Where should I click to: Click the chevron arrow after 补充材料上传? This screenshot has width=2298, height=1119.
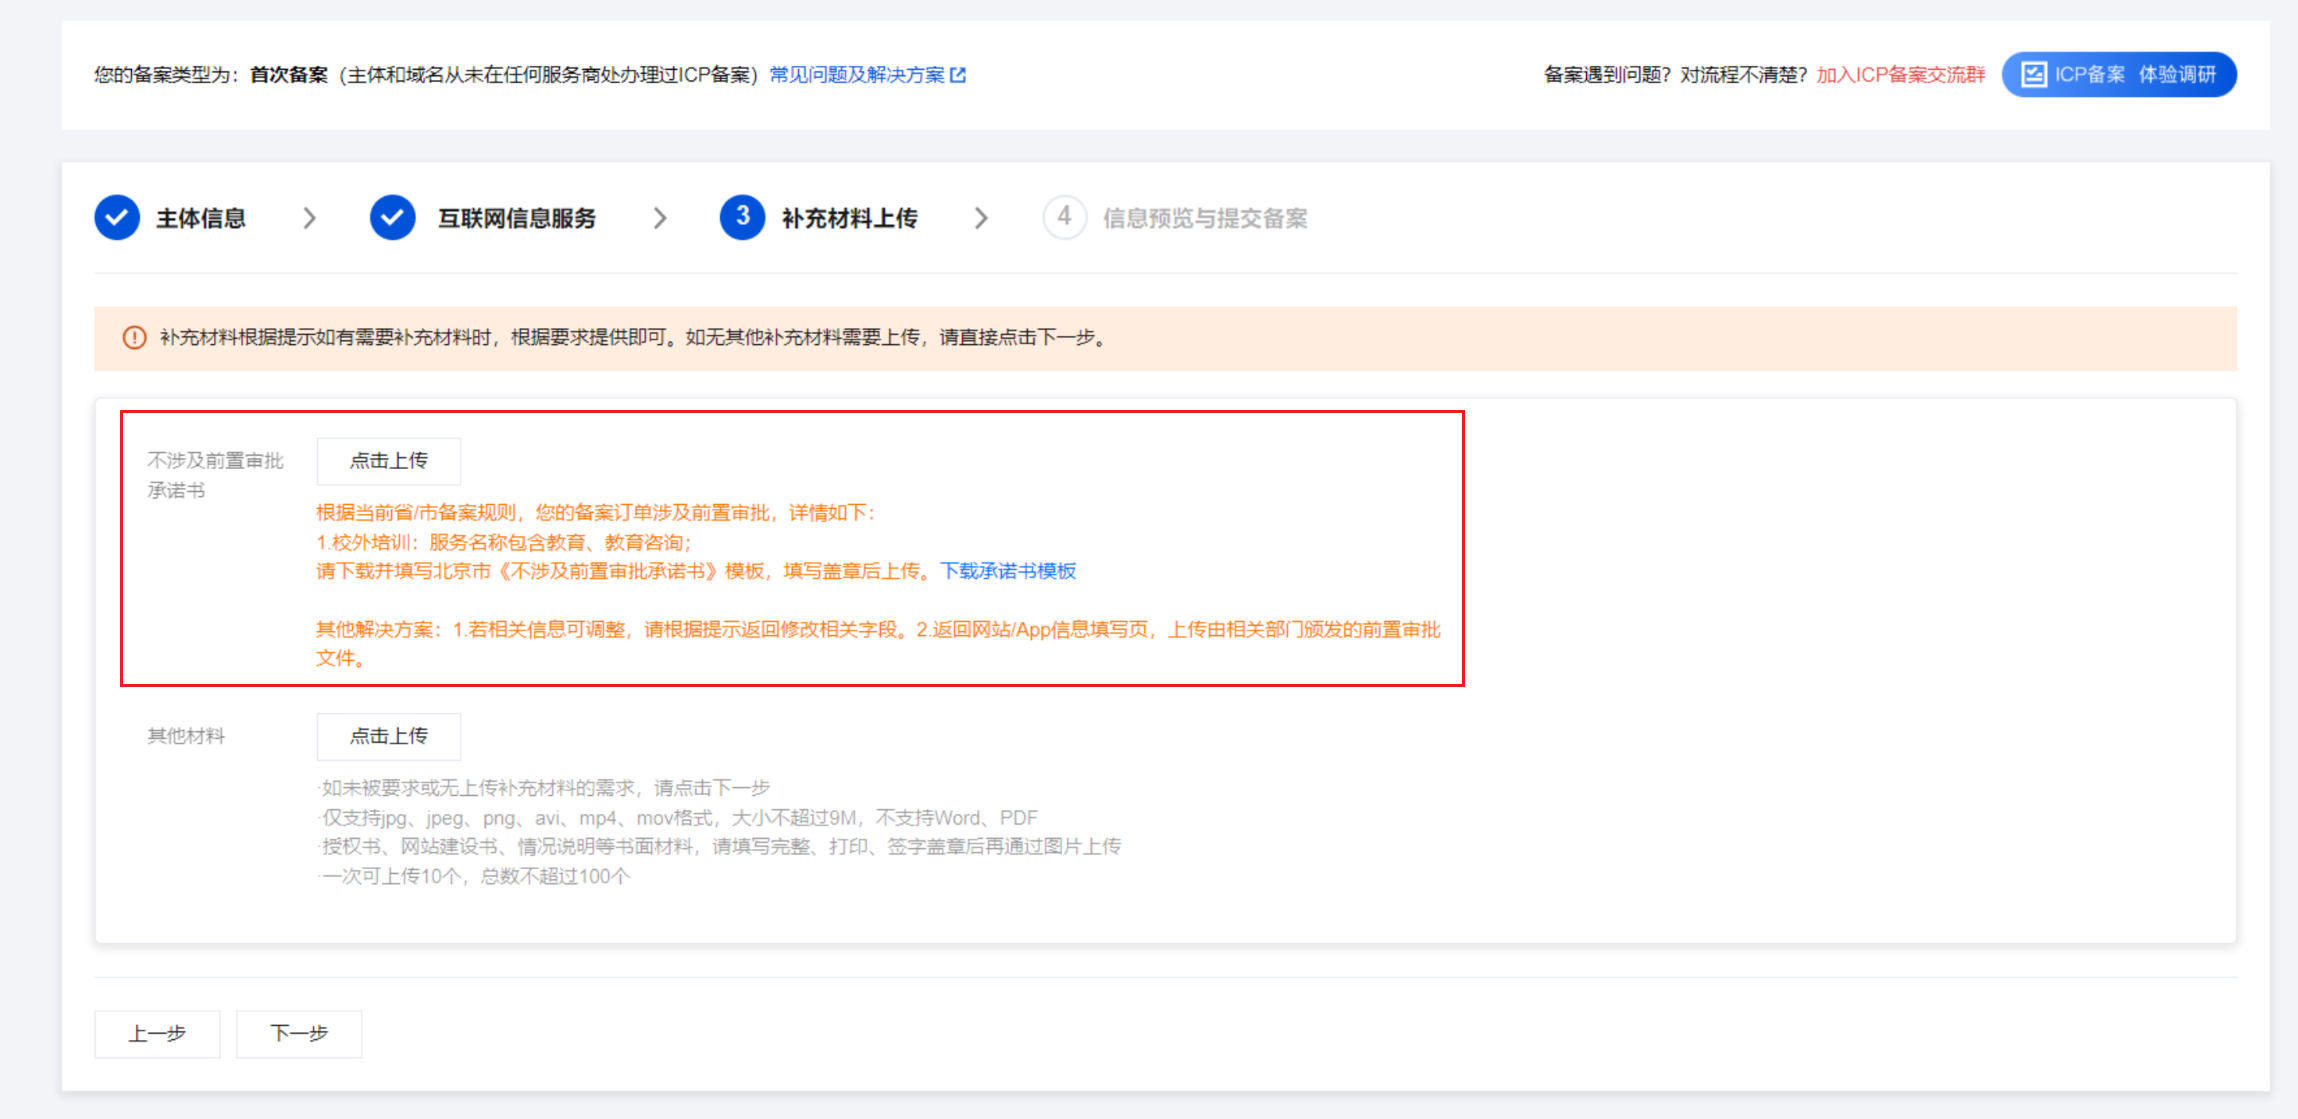pos(980,218)
